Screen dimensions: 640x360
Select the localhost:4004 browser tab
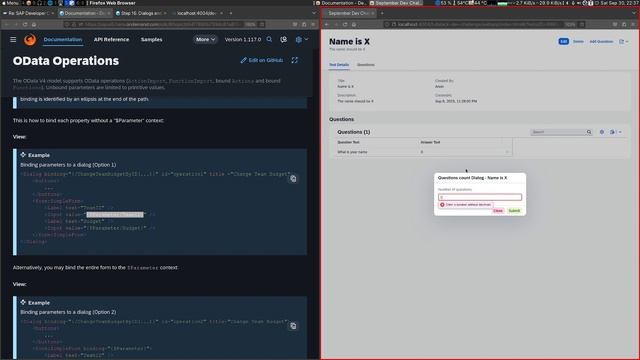198,13
